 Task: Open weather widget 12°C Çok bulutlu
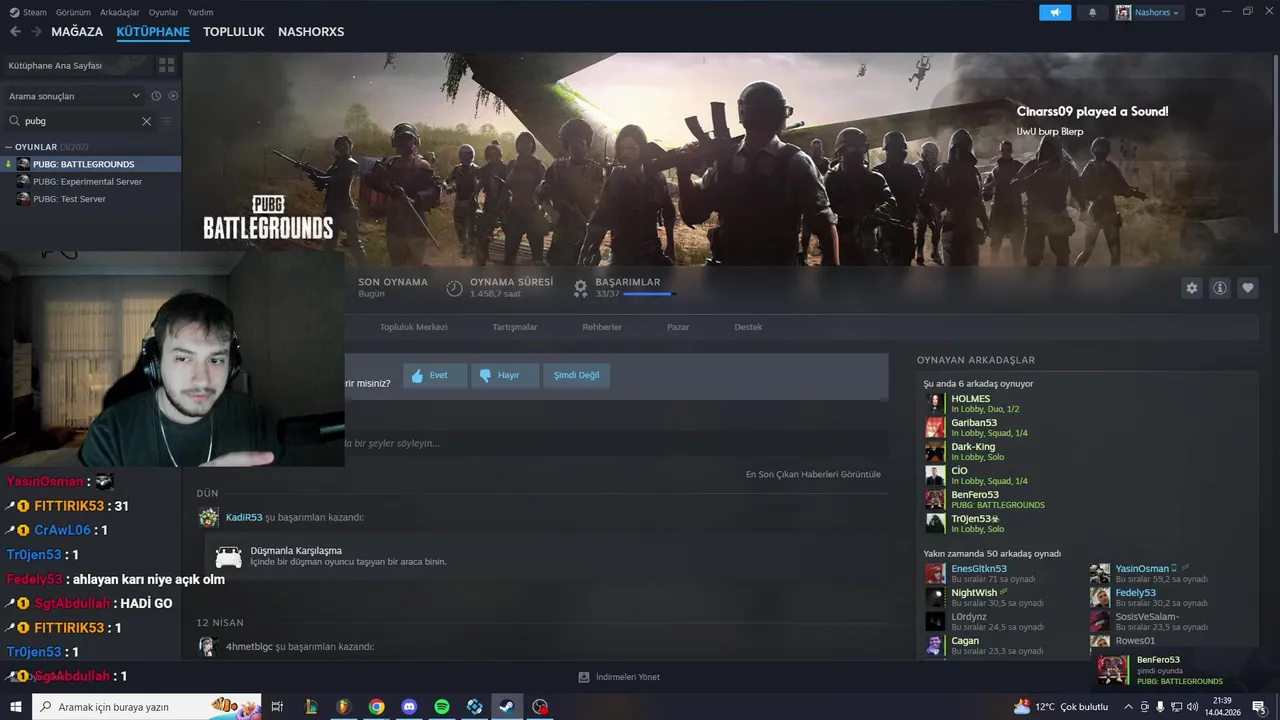1059,706
